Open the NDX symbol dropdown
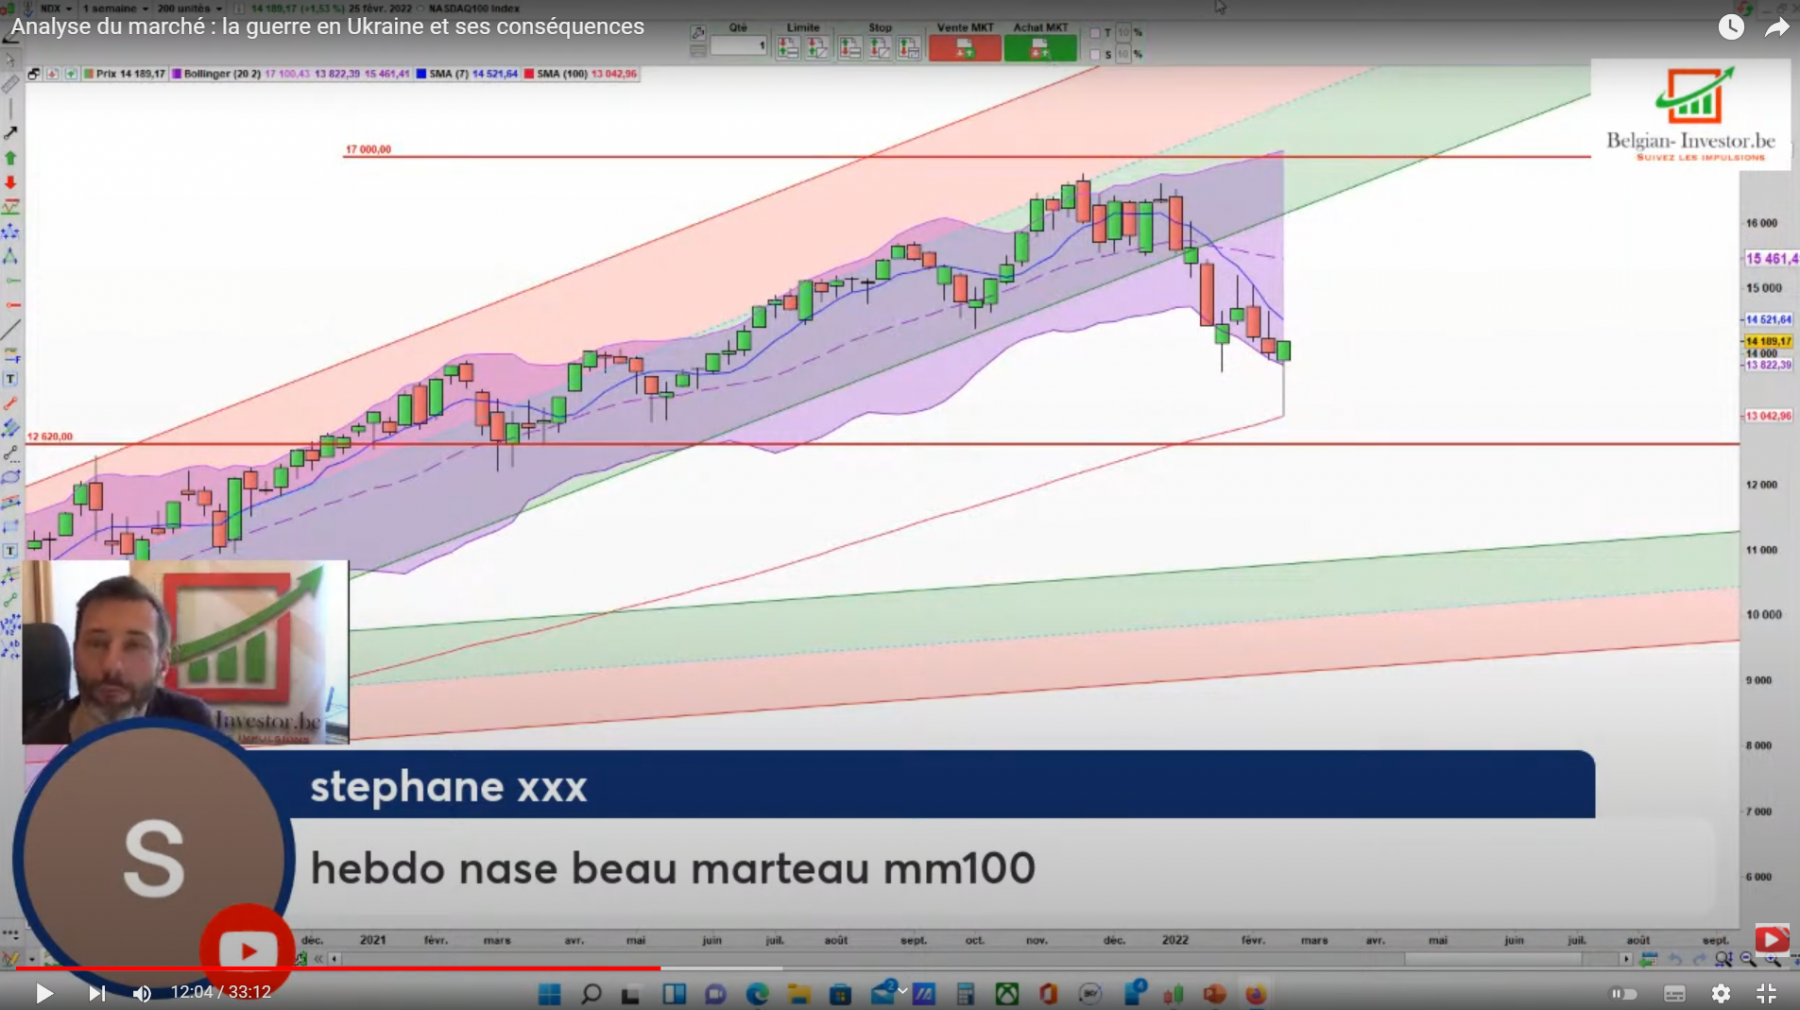Image resolution: width=1800 pixels, height=1010 pixels. [55, 8]
